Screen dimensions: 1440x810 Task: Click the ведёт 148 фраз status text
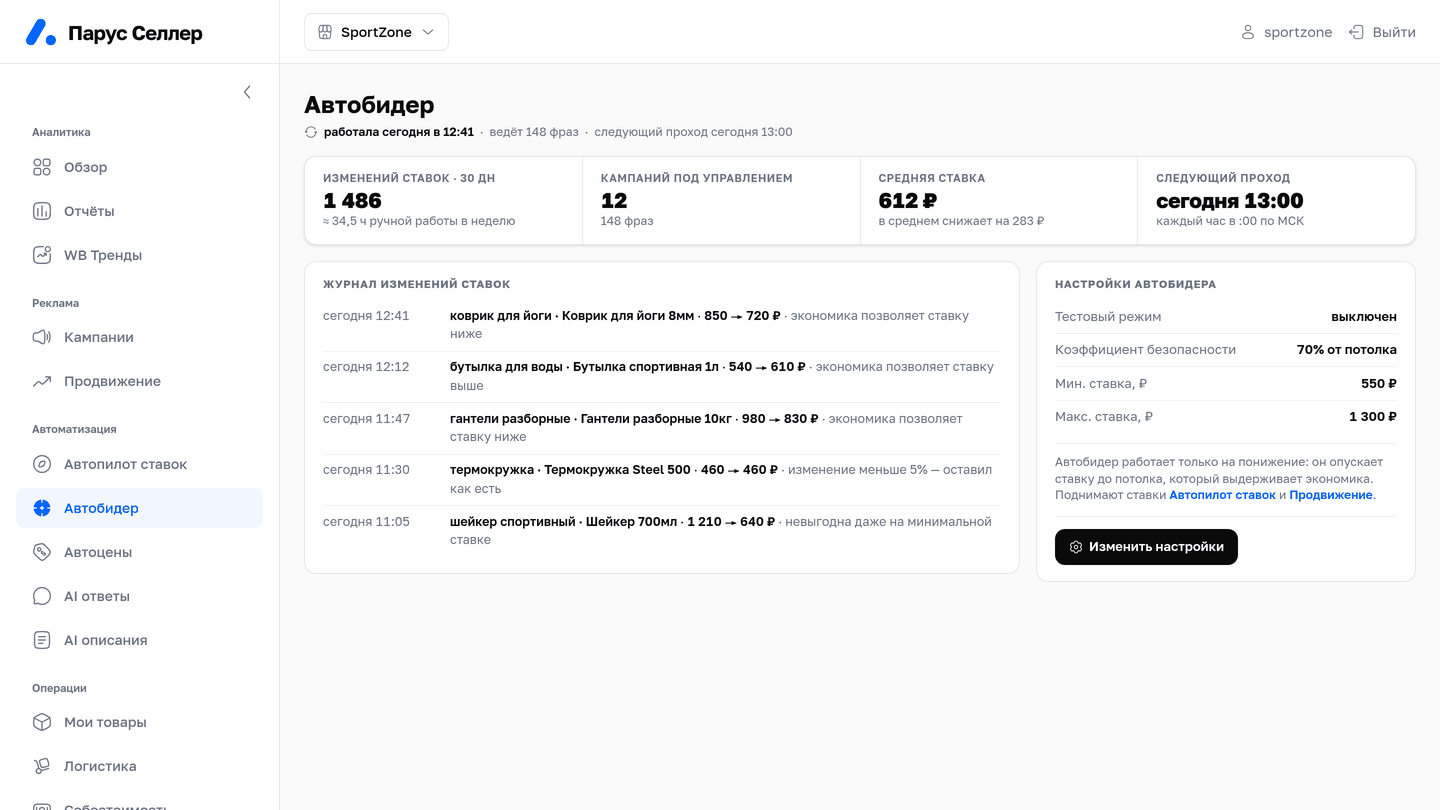(x=534, y=132)
